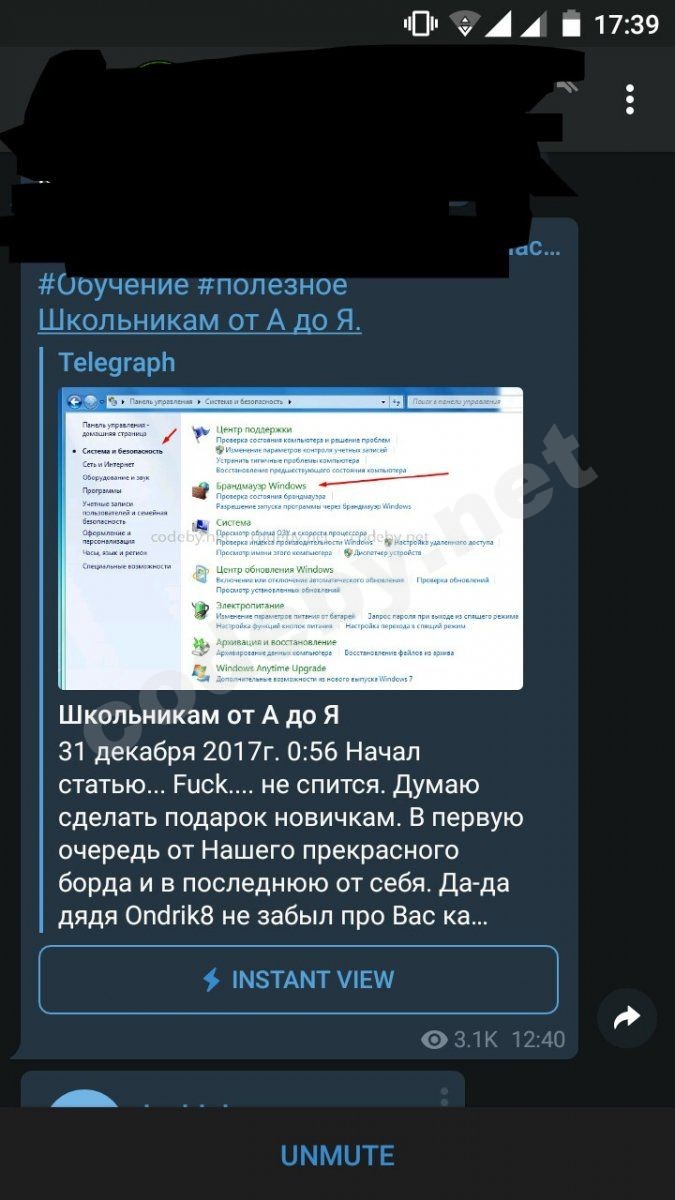
Task: Tap the eye views icon near 3.1K
Action: click(x=434, y=1039)
